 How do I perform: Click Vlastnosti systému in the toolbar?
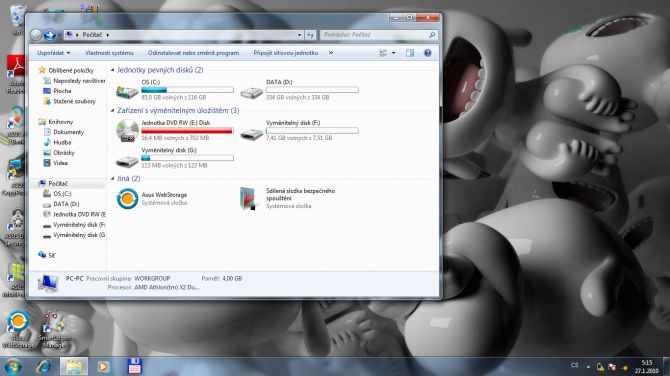point(109,53)
